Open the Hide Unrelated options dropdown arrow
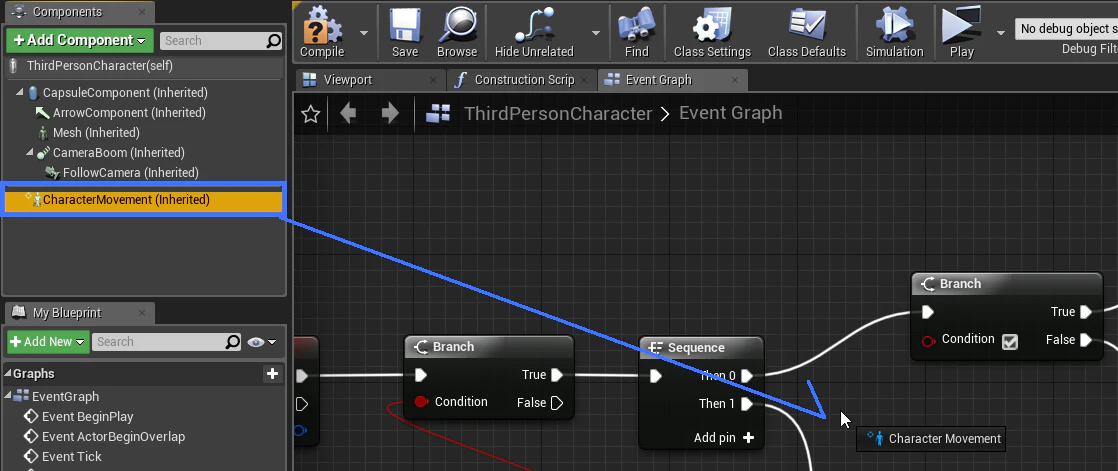 [596, 33]
